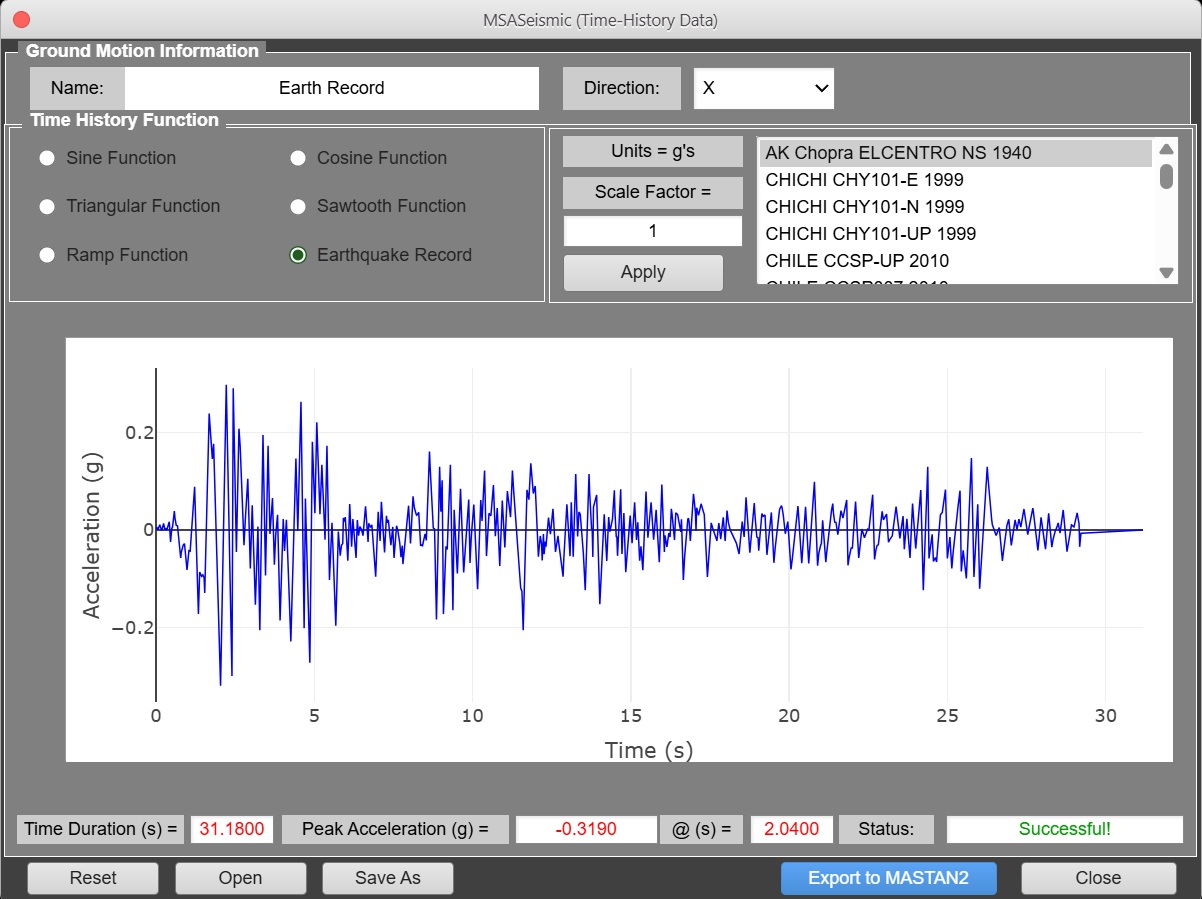
Task: Click the Units = g's button
Action: tap(652, 151)
